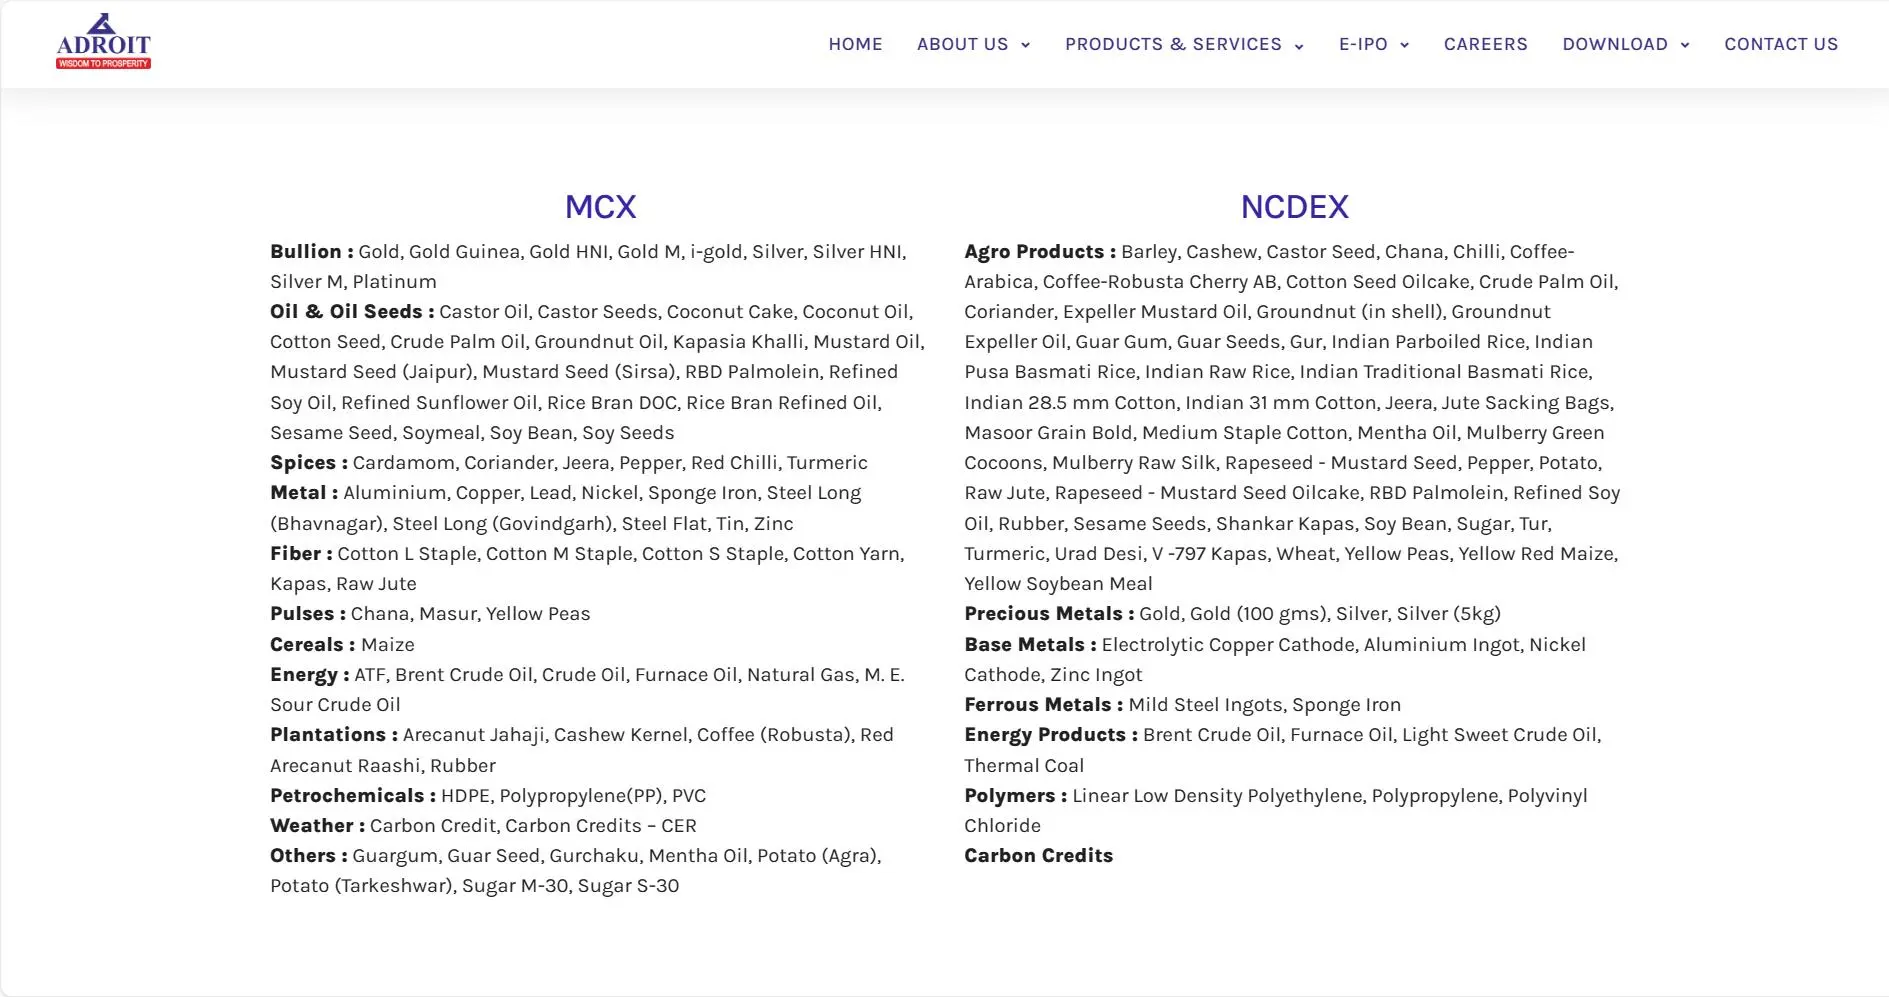Click the Energy label under MCX

309,675
